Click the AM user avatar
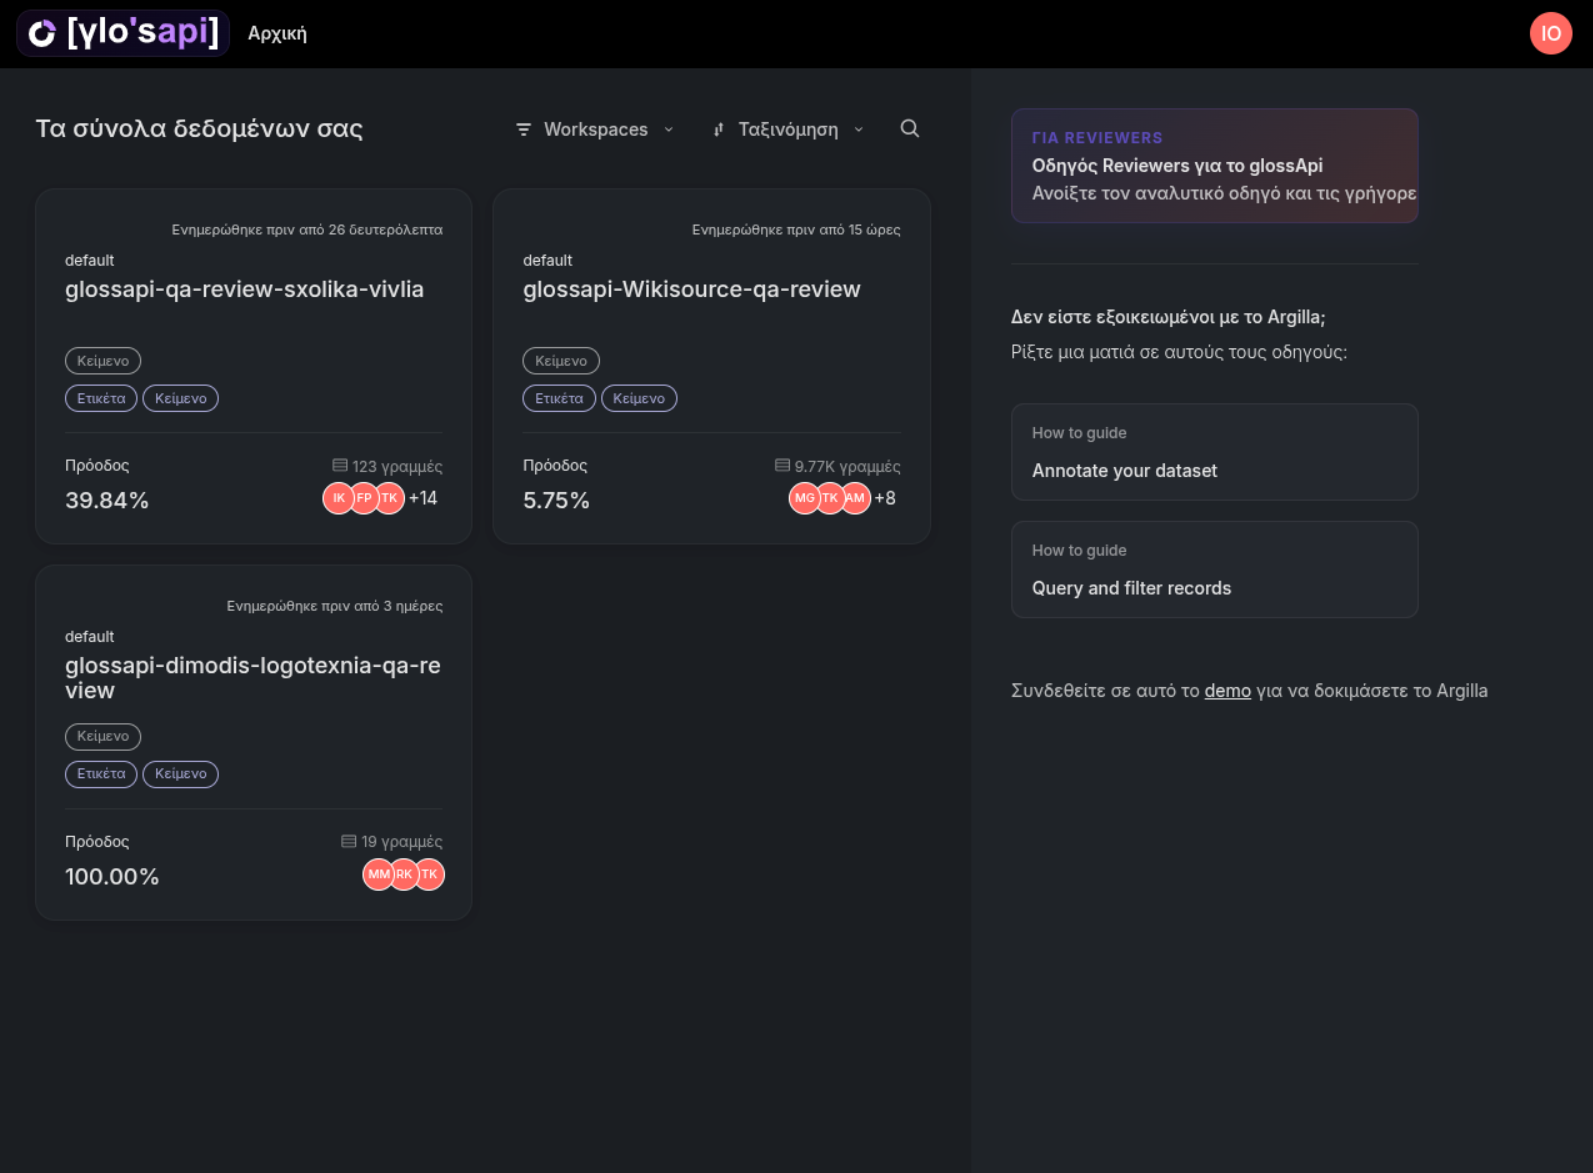 855,498
